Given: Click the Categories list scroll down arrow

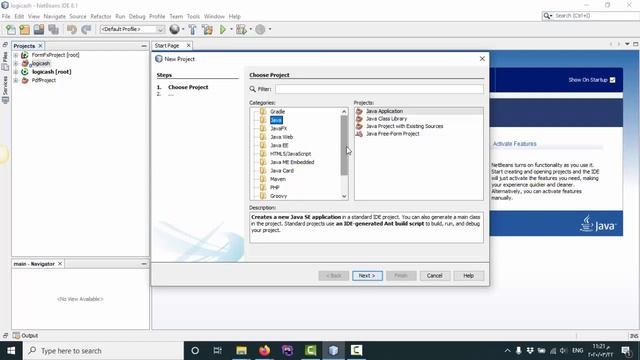Looking at the screenshot, I should click(344, 196).
